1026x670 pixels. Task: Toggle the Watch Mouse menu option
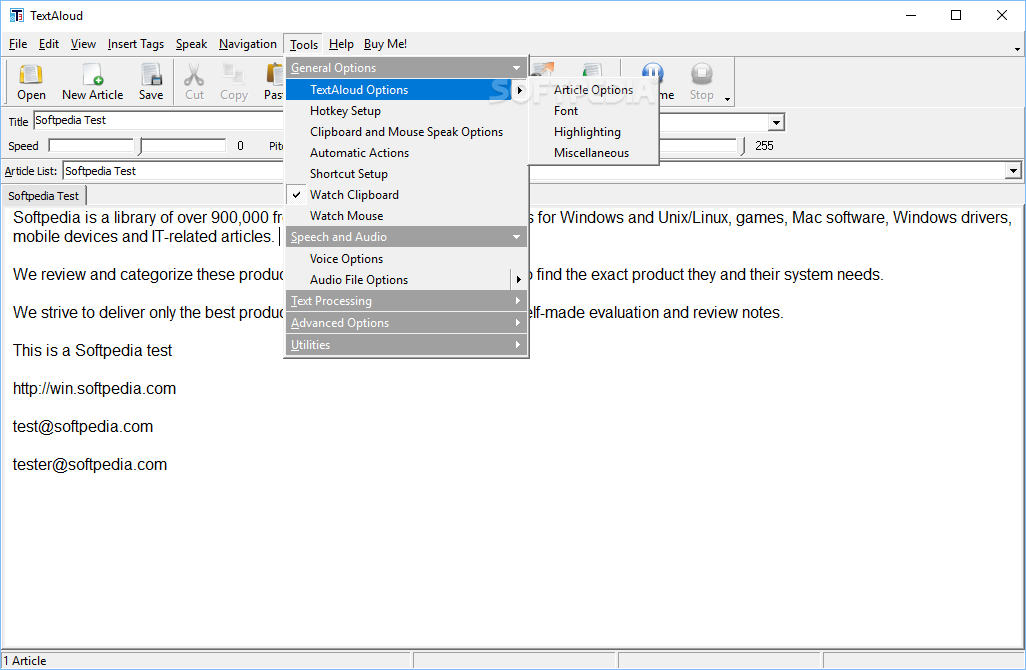[406, 215]
